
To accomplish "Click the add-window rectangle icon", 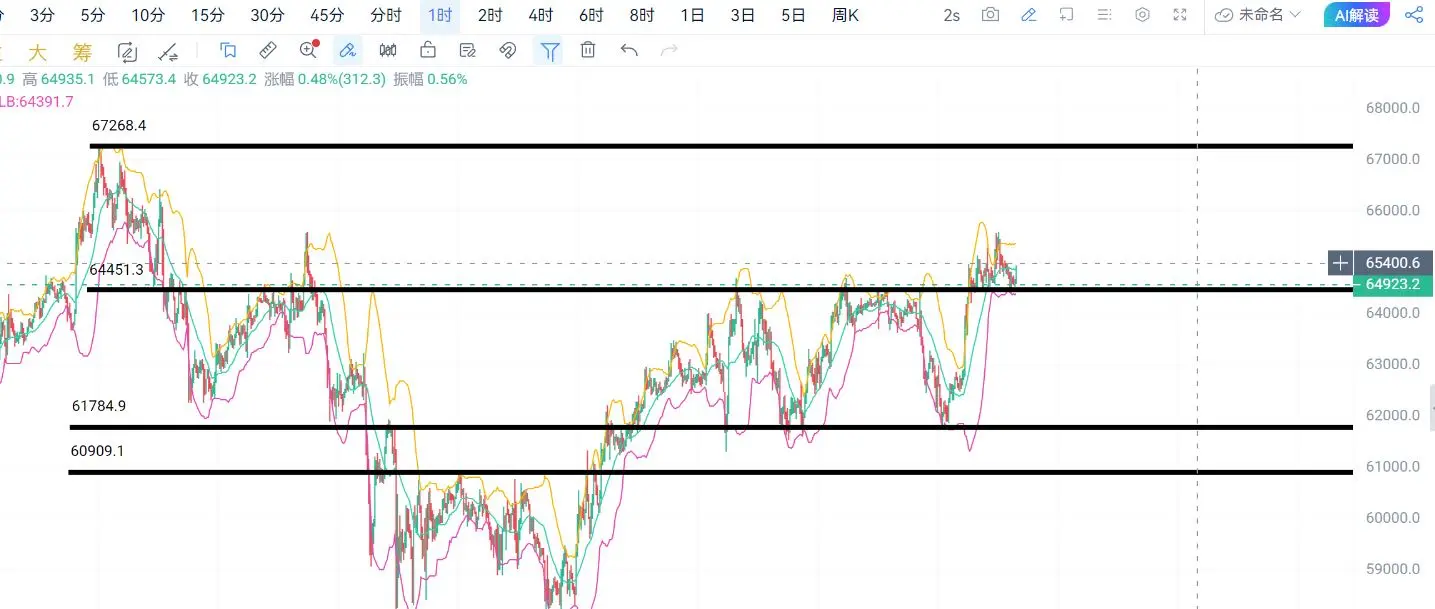I will [x=1067, y=15].
